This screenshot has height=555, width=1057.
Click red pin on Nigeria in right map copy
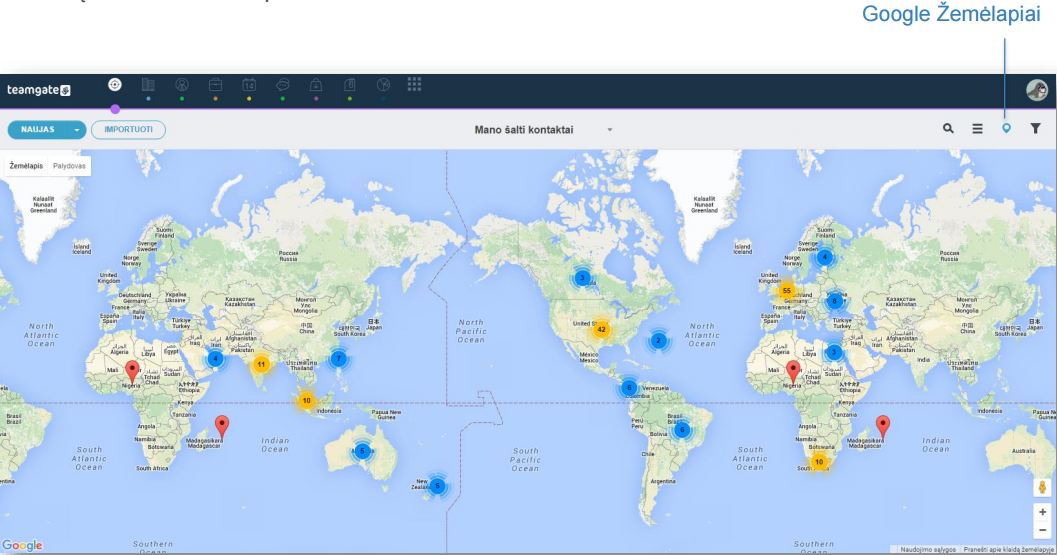pos(793,372)
